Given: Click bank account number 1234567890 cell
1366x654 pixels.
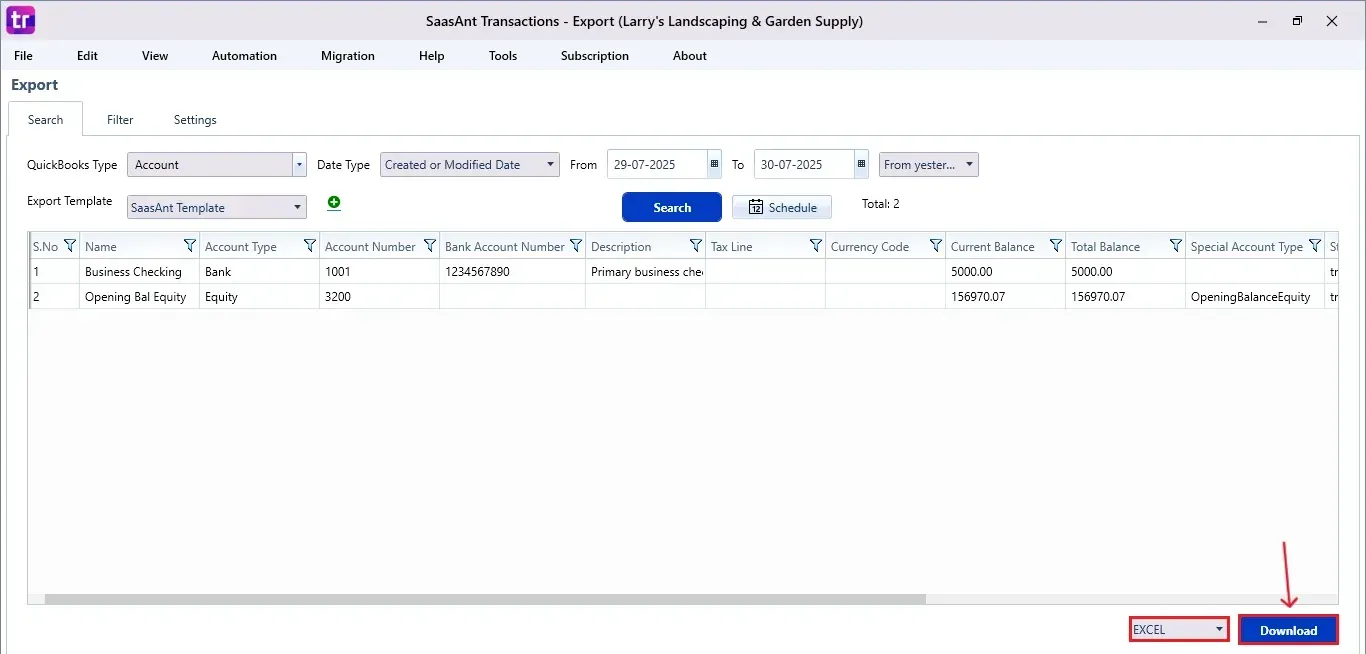Looking at the screenshot, I should [512, 271].
